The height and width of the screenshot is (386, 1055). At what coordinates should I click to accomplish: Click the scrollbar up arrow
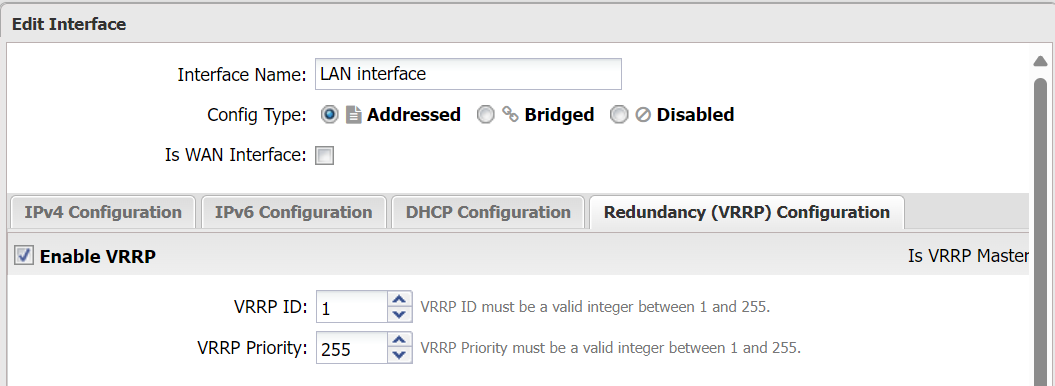click(1040, 61)
